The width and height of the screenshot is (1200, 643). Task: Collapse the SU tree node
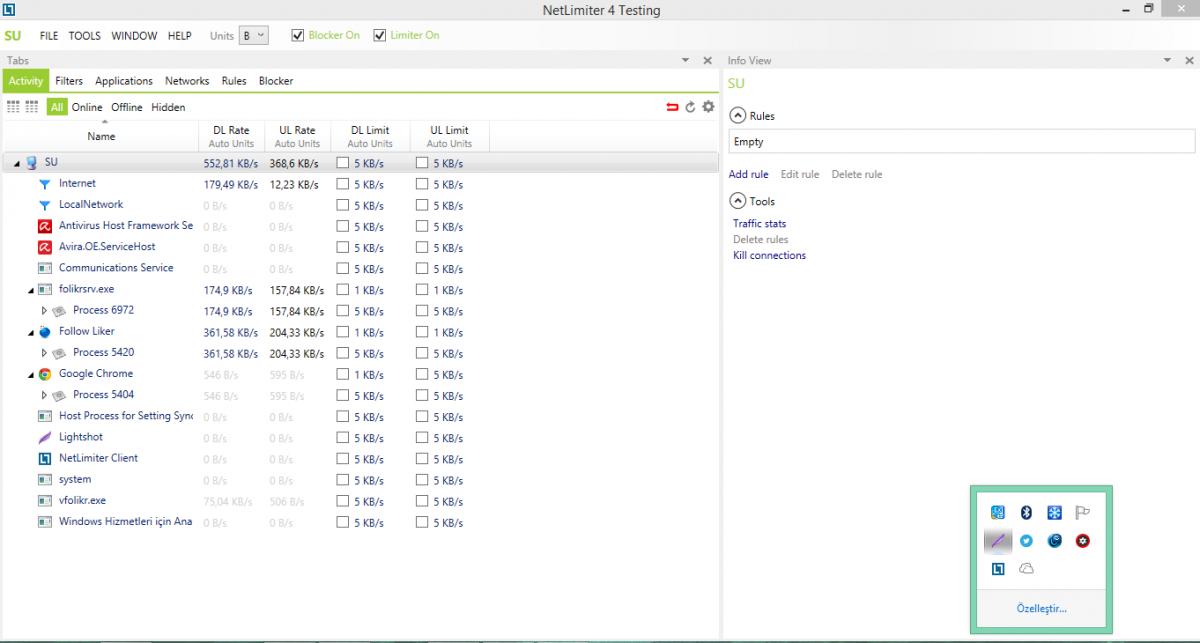17,163
